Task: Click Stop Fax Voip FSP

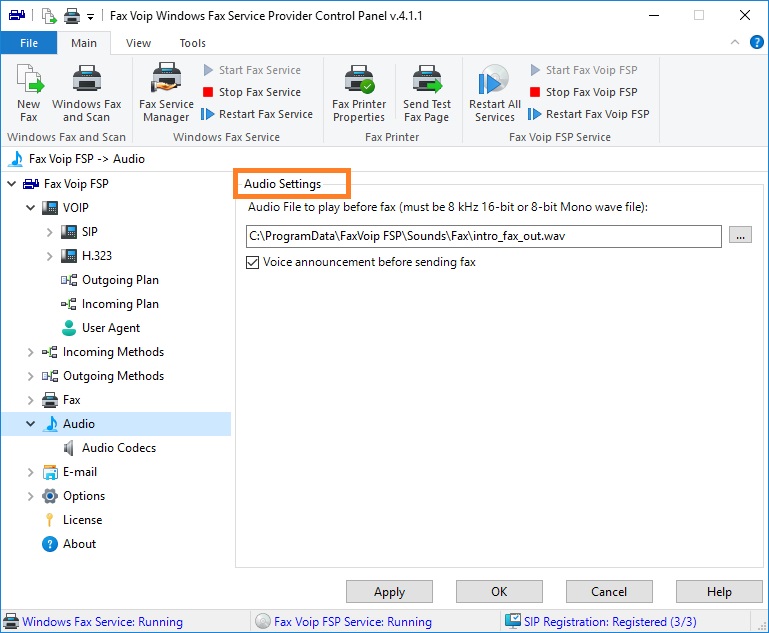Action: [584, 92]
